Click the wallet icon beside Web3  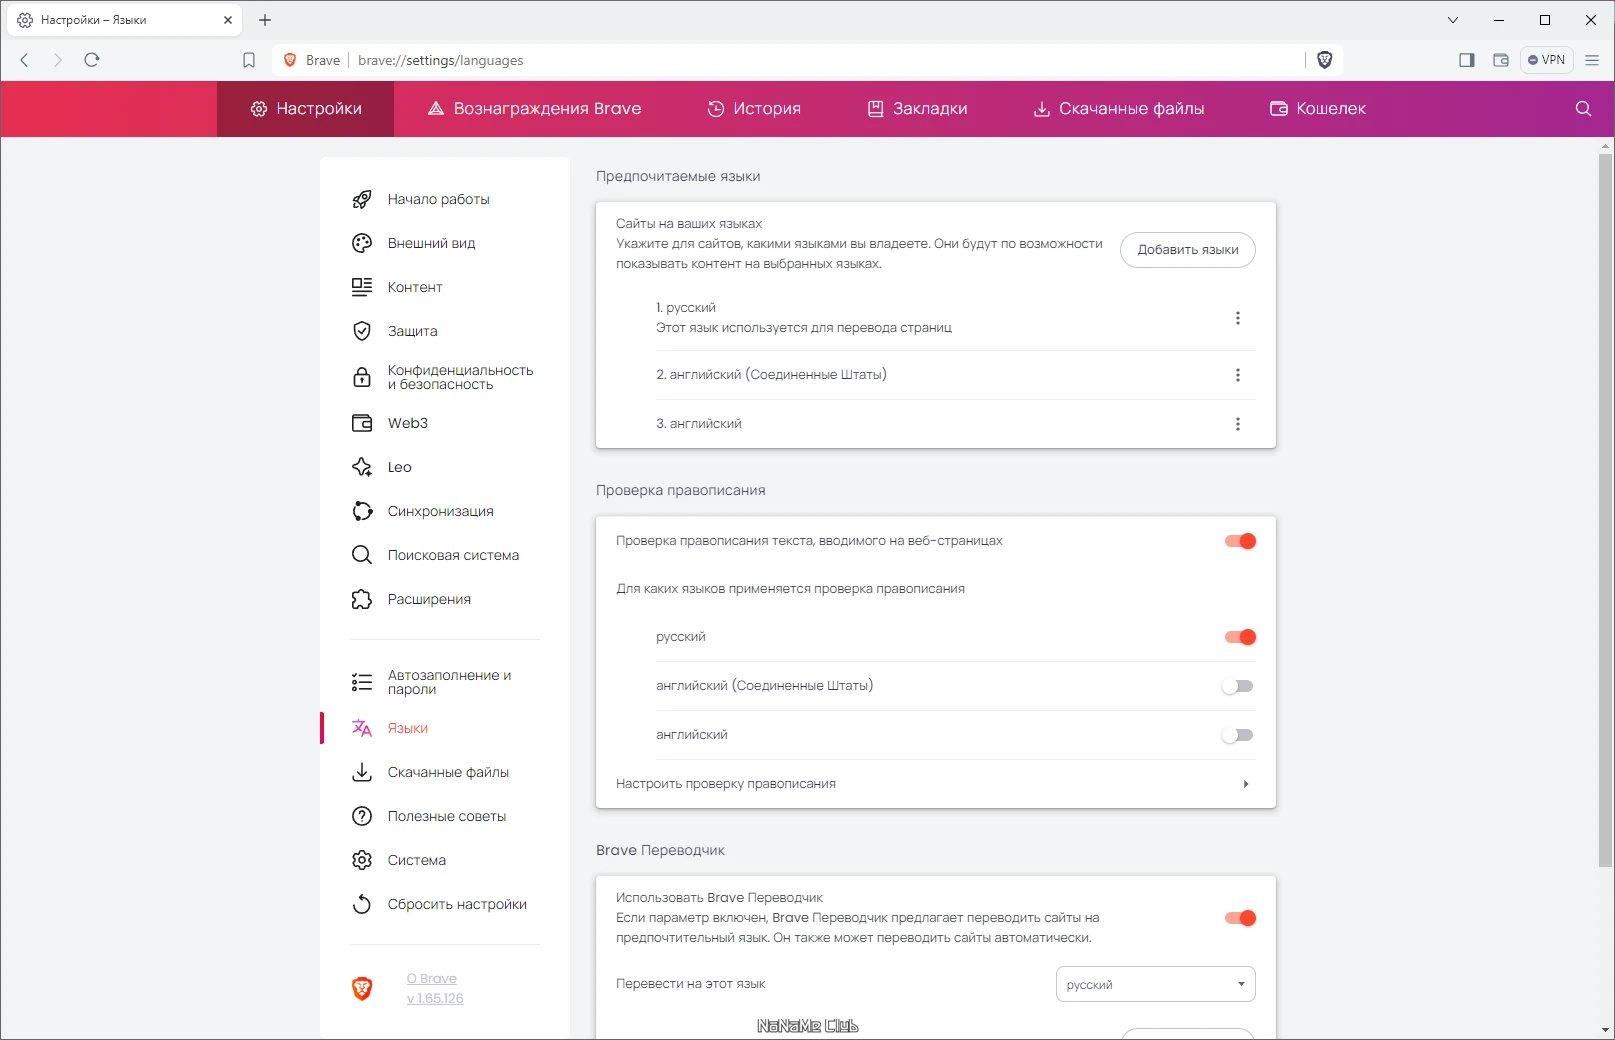point(362,423)
